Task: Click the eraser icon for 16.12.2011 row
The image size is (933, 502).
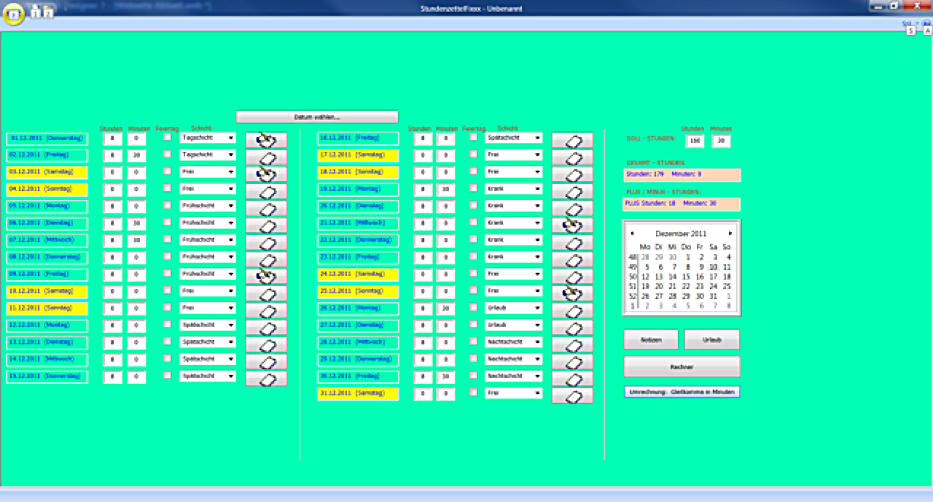Action: point(573,141)
